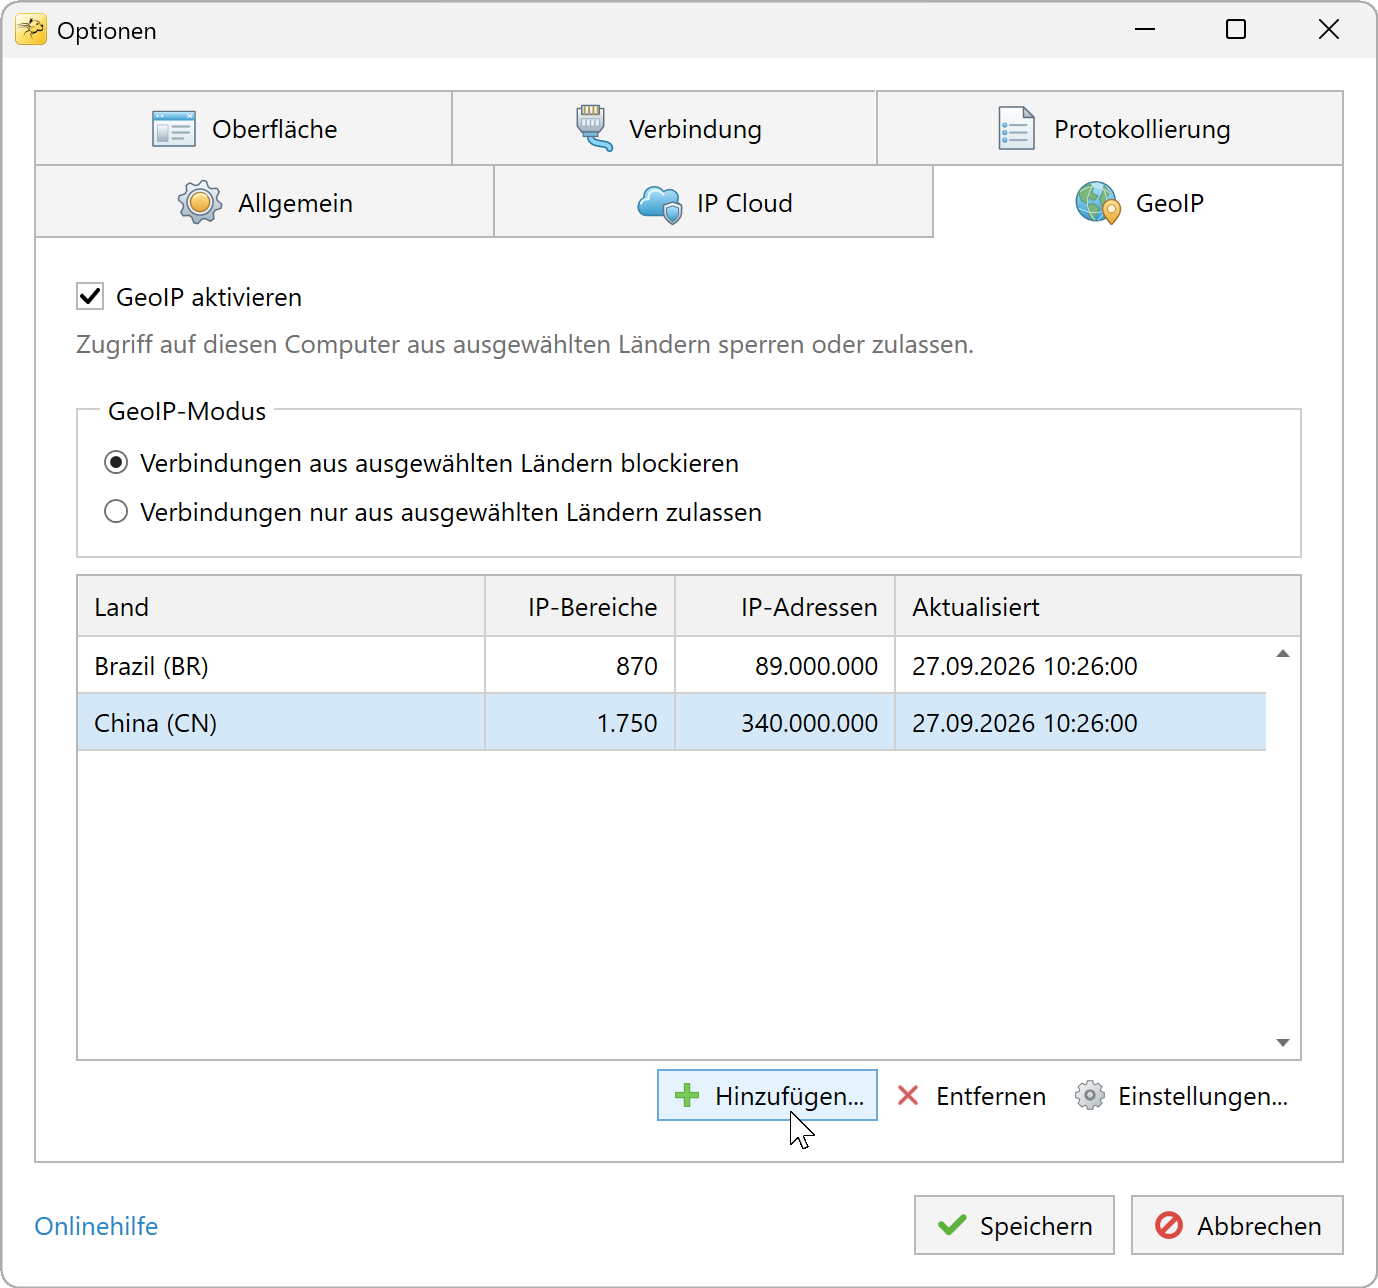The image size is (1378, 1288).
Task: Save options with Speichern
Action: pos(1014,1225)
